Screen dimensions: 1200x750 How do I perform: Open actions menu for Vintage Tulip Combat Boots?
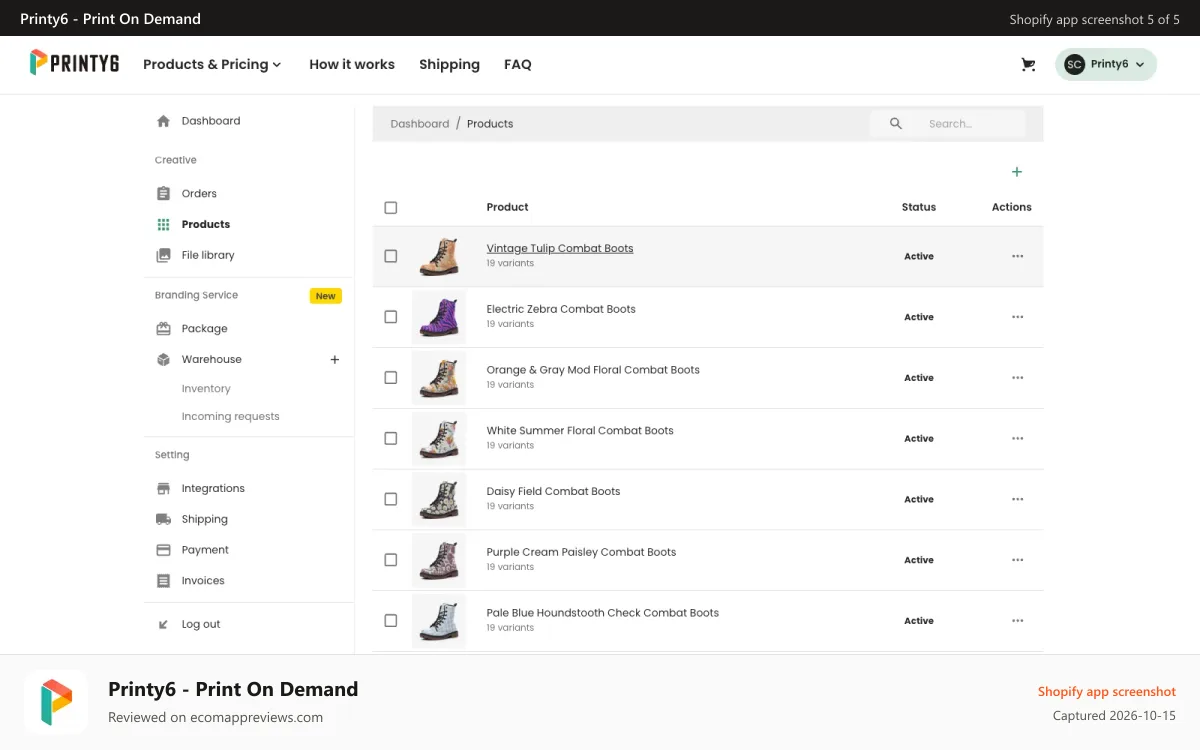pyautogui.click(x=1017, y=256)
